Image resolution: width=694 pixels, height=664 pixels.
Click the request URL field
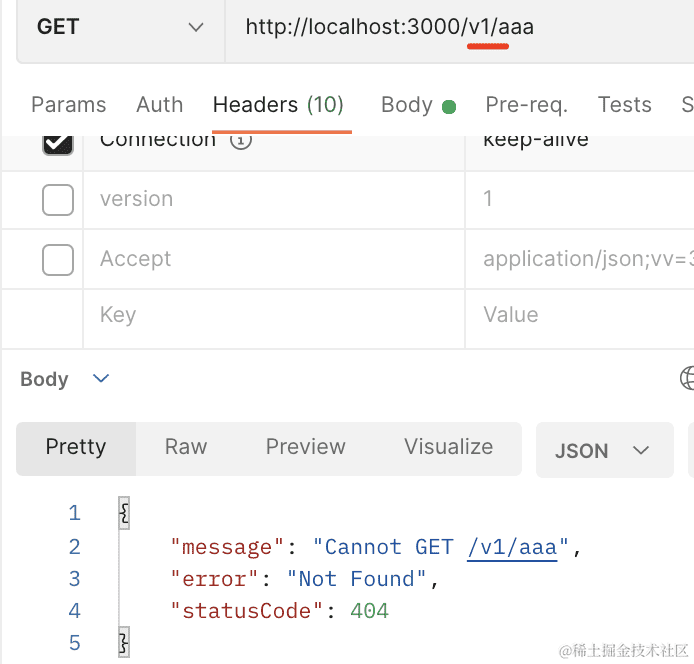pos(450,28)
